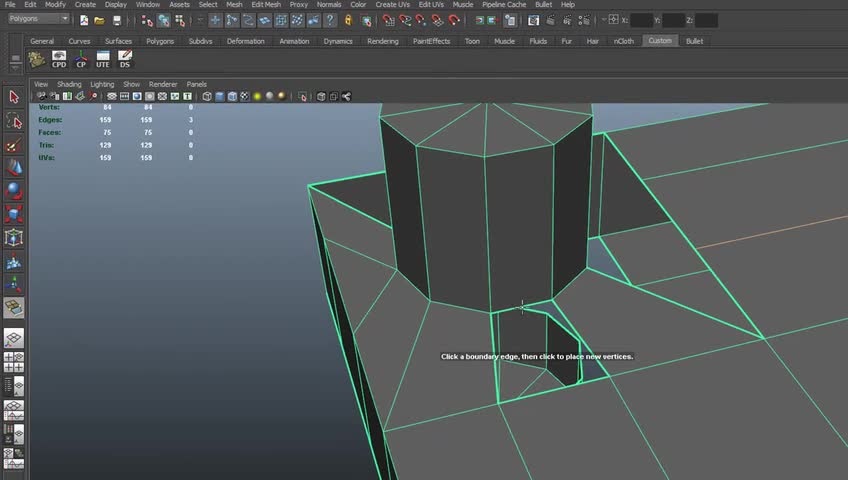
Task: Click the X coordinate input field
Action: [x=641, y=20]
